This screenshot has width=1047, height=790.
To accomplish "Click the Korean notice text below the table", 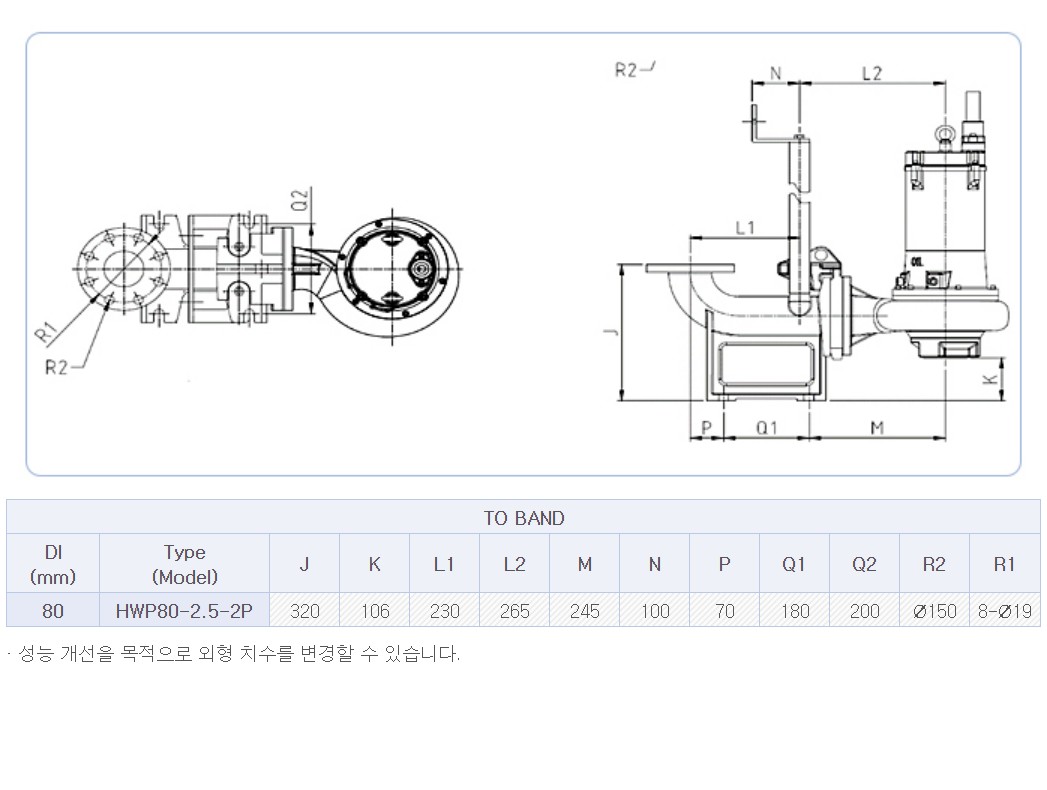I will click(234, 655).
